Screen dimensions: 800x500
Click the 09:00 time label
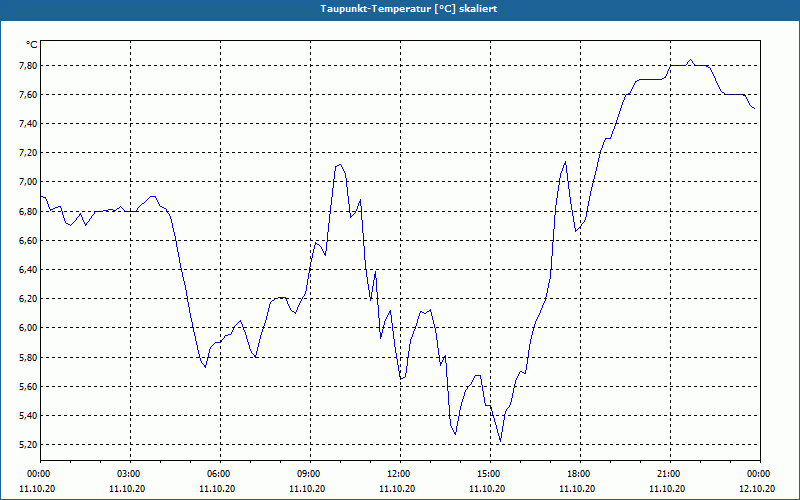[x=310, y=474]
